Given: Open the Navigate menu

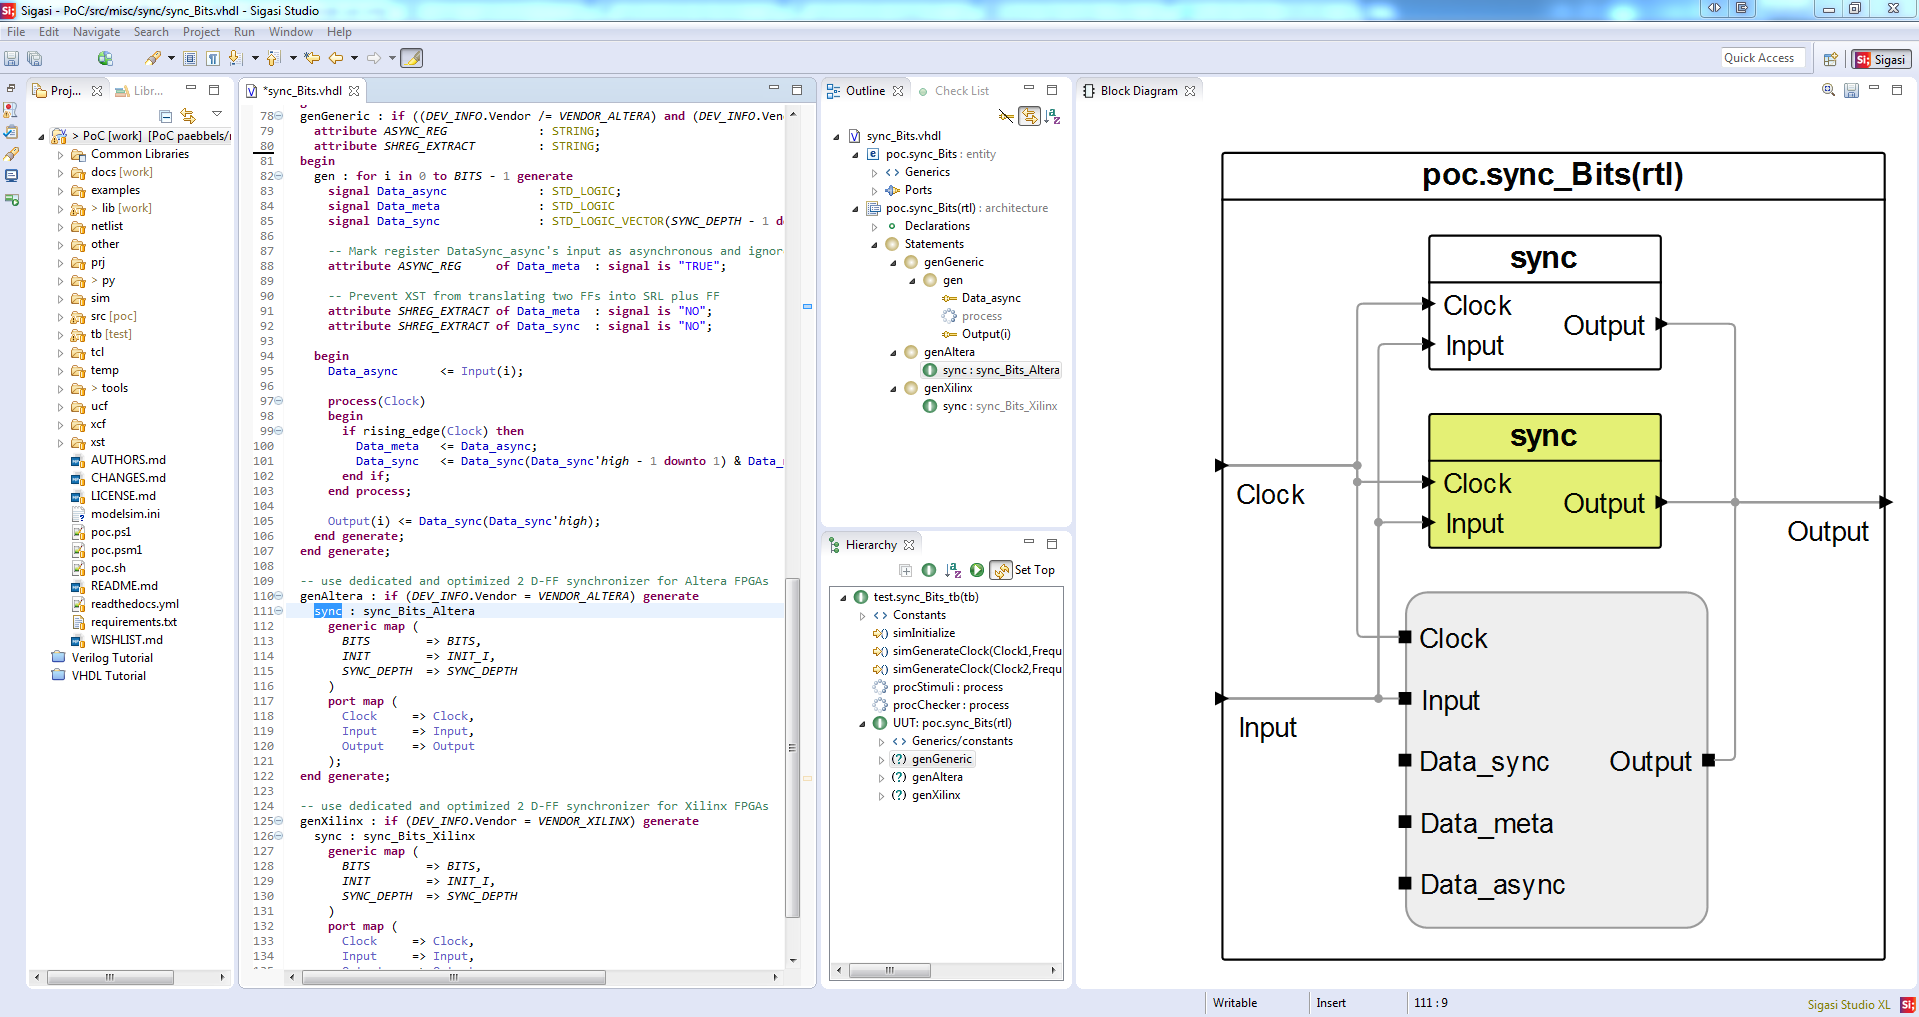Looking at the screenshot, I should [96, 32].
